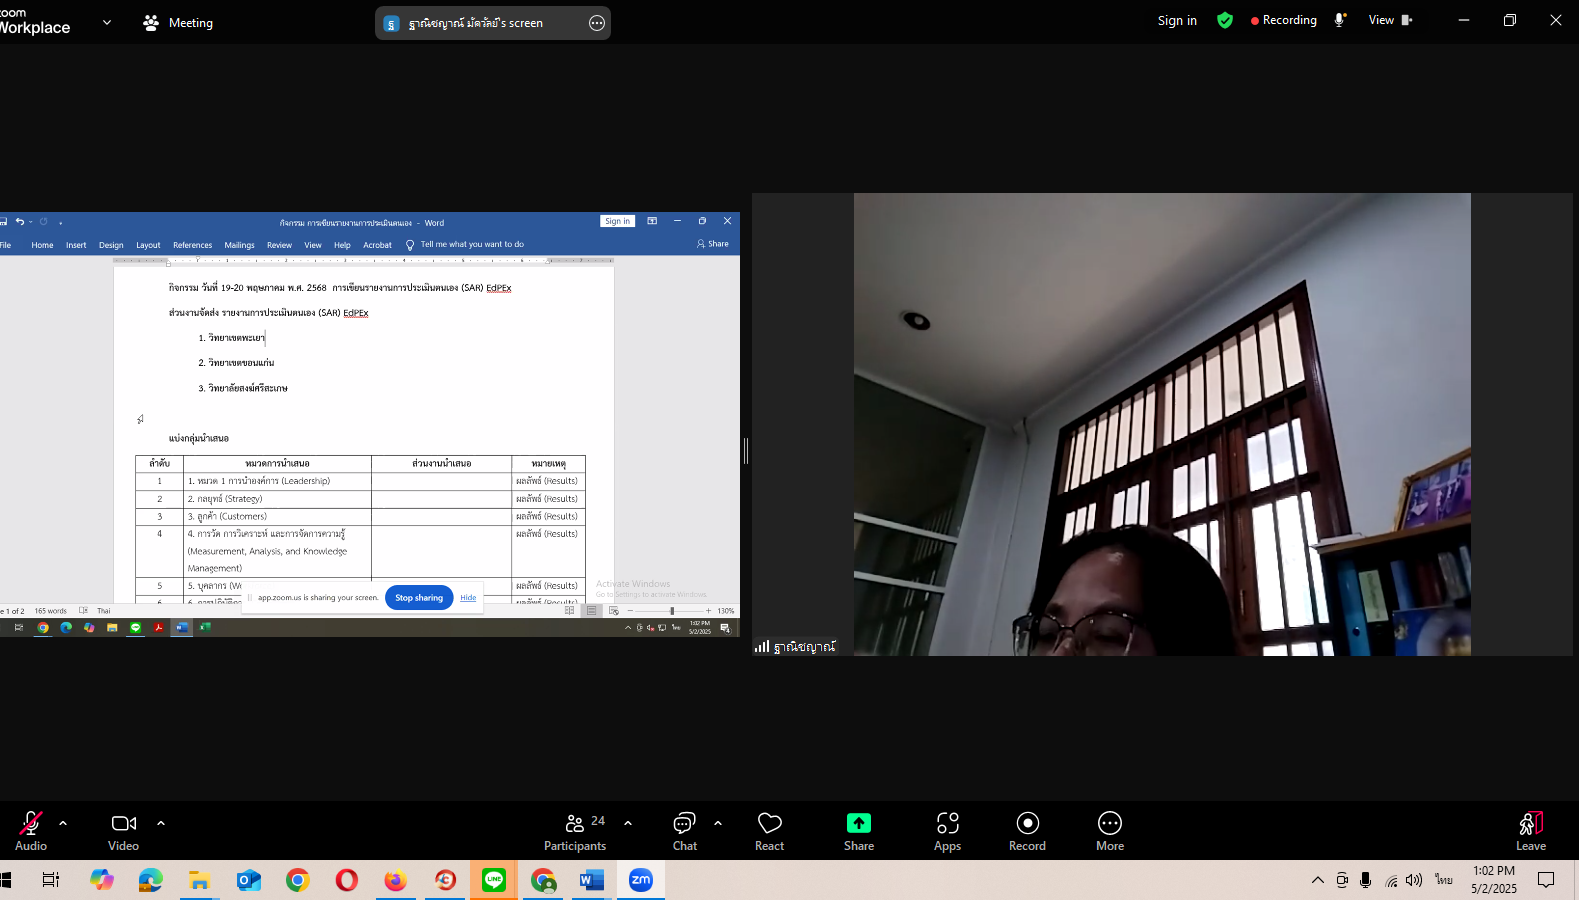Open Microsoft Edge from the taskbar
The image size is (1579, 900).
(151, 880)
